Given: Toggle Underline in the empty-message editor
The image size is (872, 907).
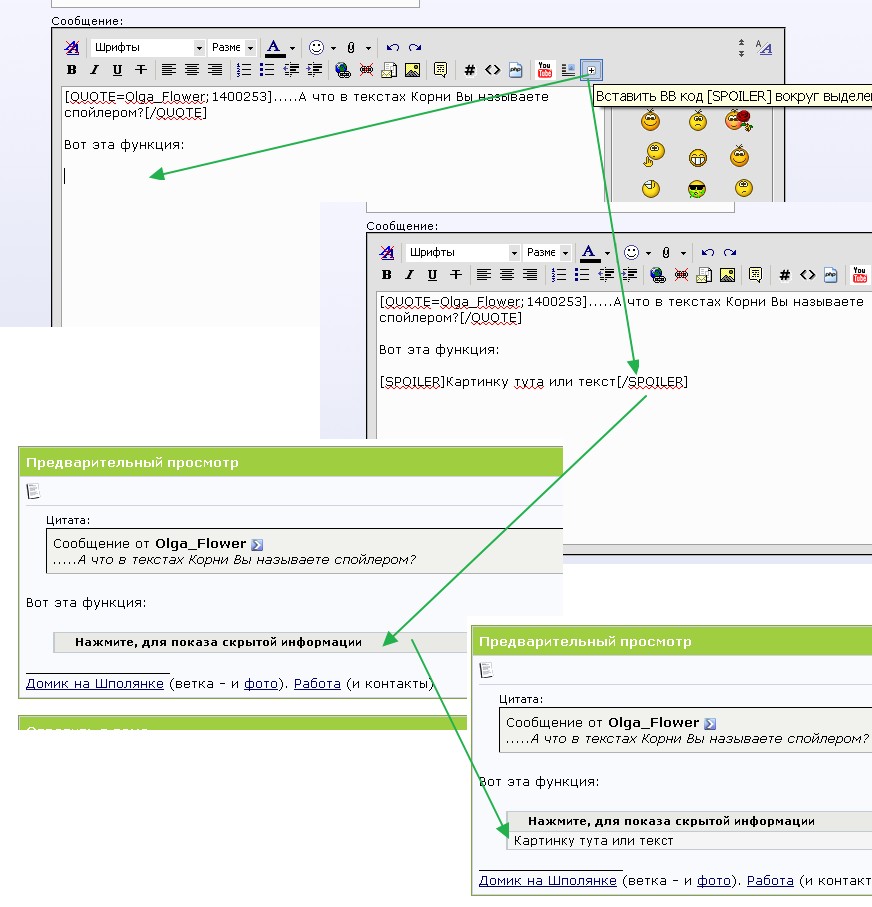Looking at the screenshot, I should (117, 70).
